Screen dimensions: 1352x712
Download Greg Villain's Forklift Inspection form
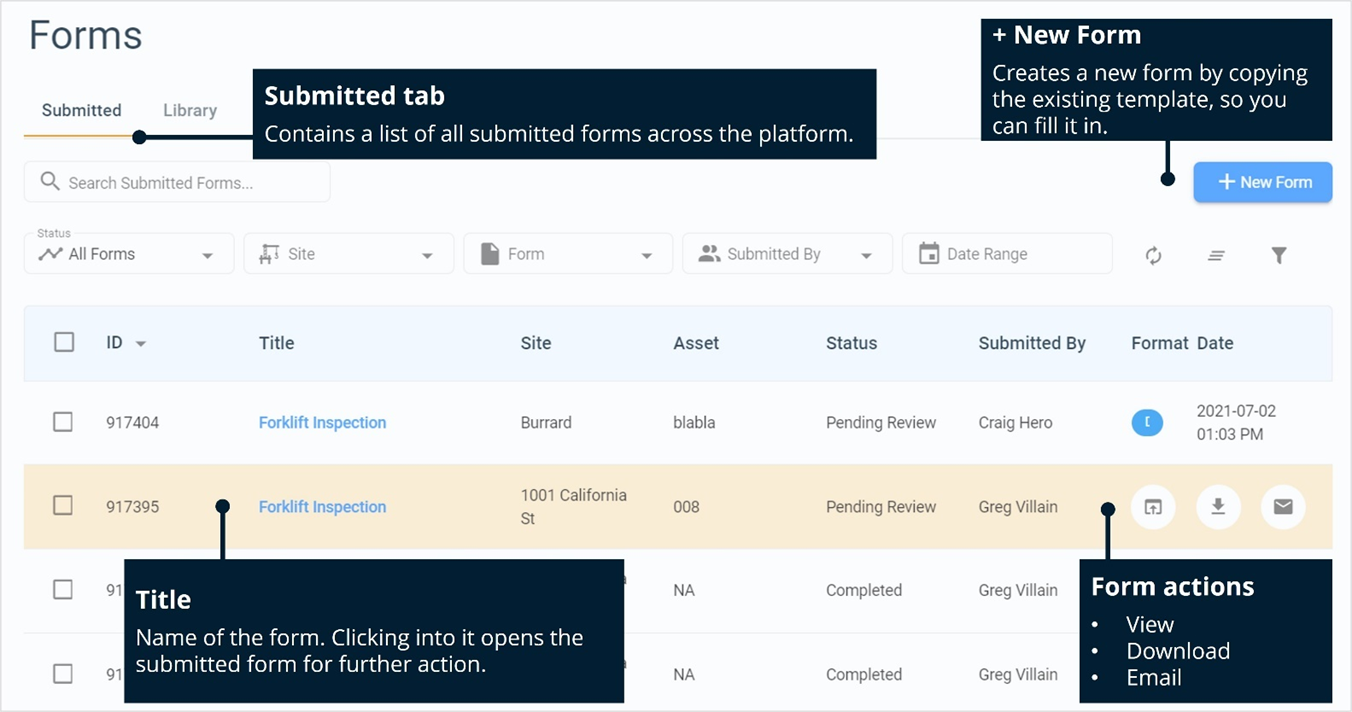point(1218,507)
